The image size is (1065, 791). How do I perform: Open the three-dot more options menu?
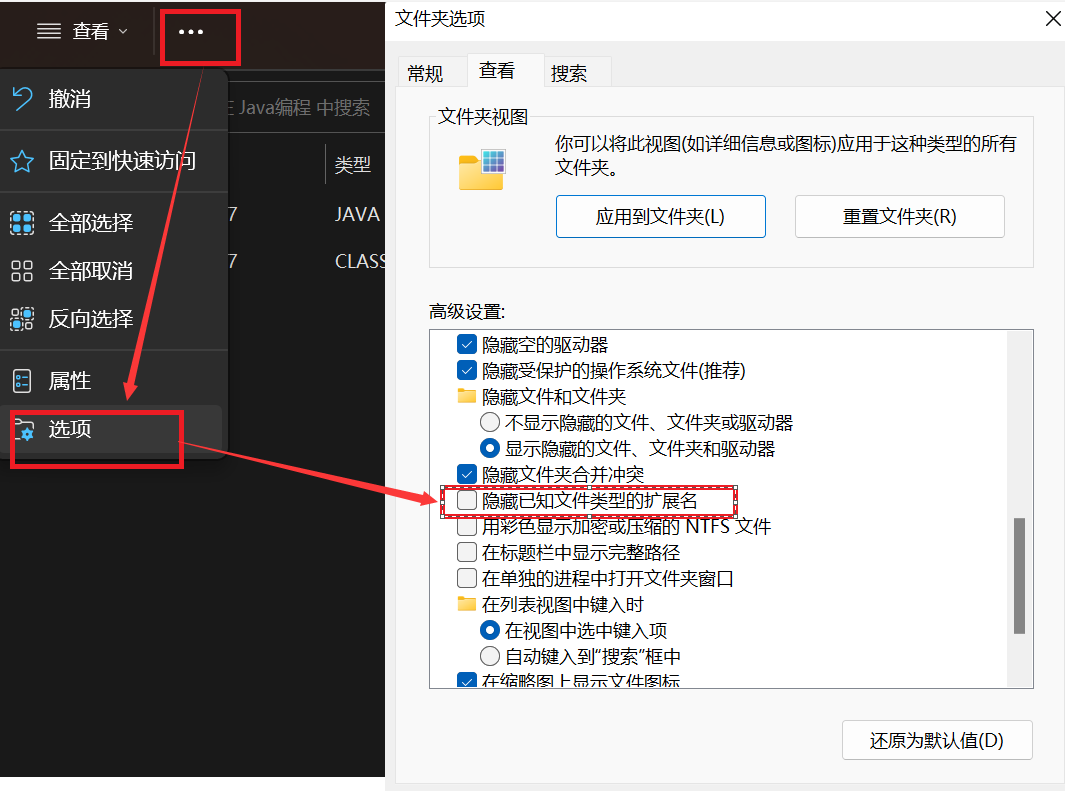[x=191, y=32]
